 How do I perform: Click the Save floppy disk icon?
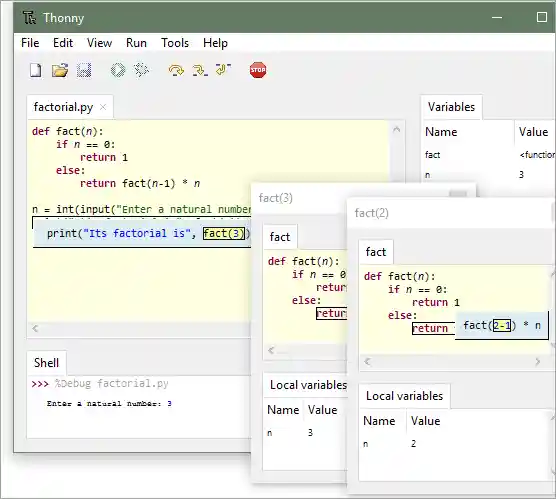[84, 70]
